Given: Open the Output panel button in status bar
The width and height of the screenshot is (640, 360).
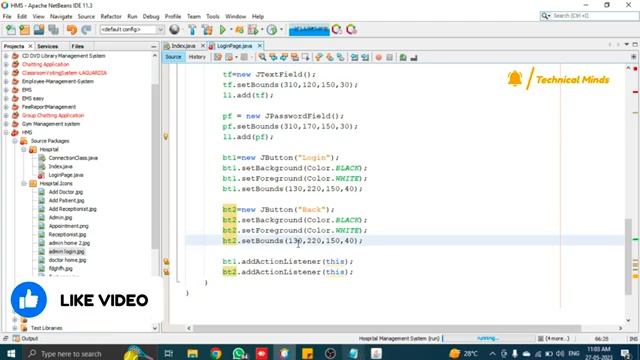Looking at the screenshot, I should click(25, 338).
